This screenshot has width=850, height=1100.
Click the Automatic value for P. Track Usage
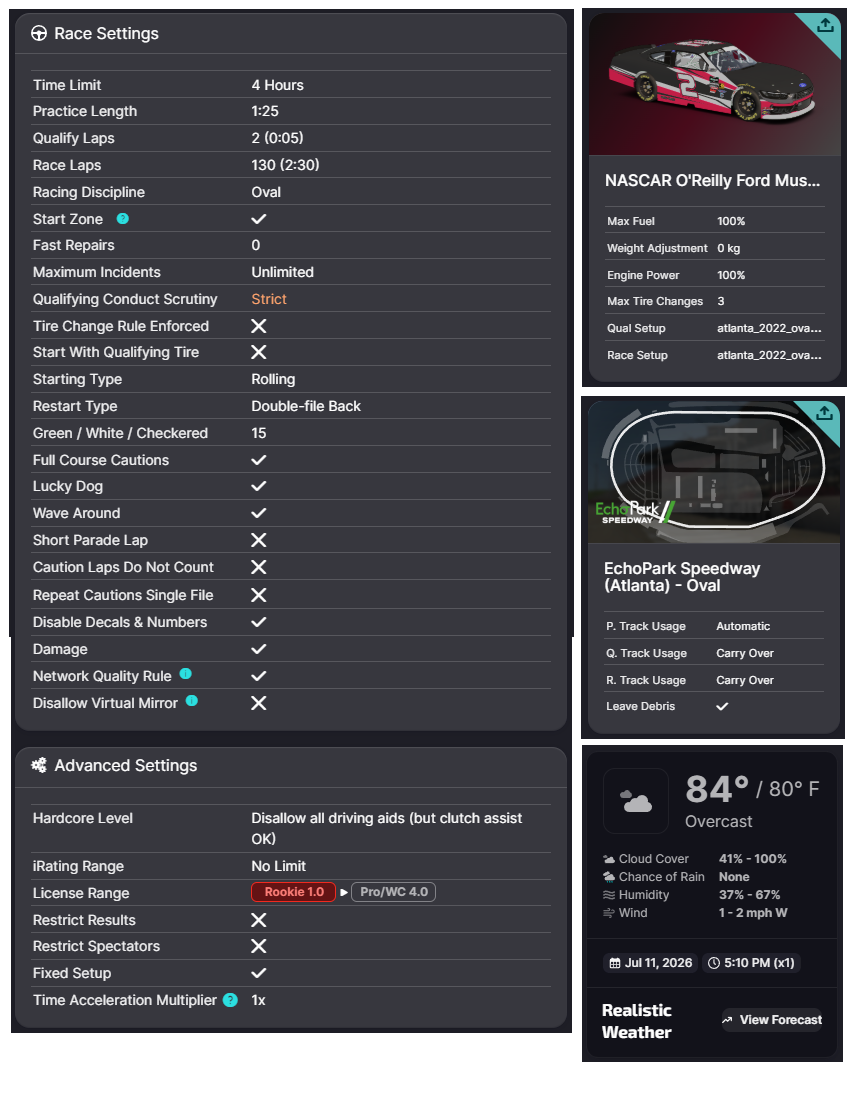click(x=743, y=626)
